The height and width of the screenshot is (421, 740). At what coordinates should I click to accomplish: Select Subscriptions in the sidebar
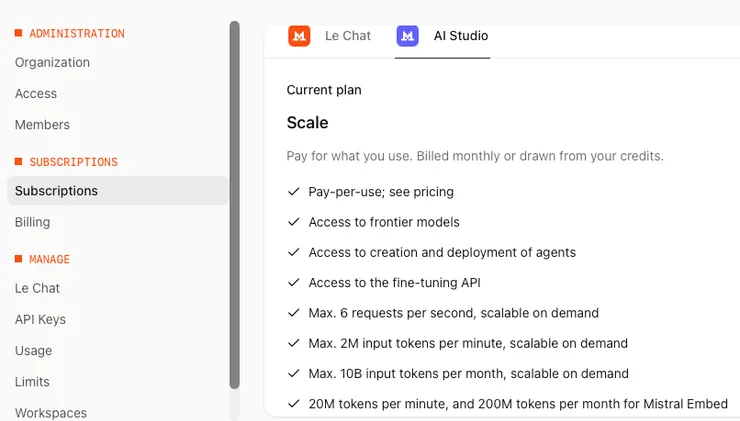tap(56, 191)
